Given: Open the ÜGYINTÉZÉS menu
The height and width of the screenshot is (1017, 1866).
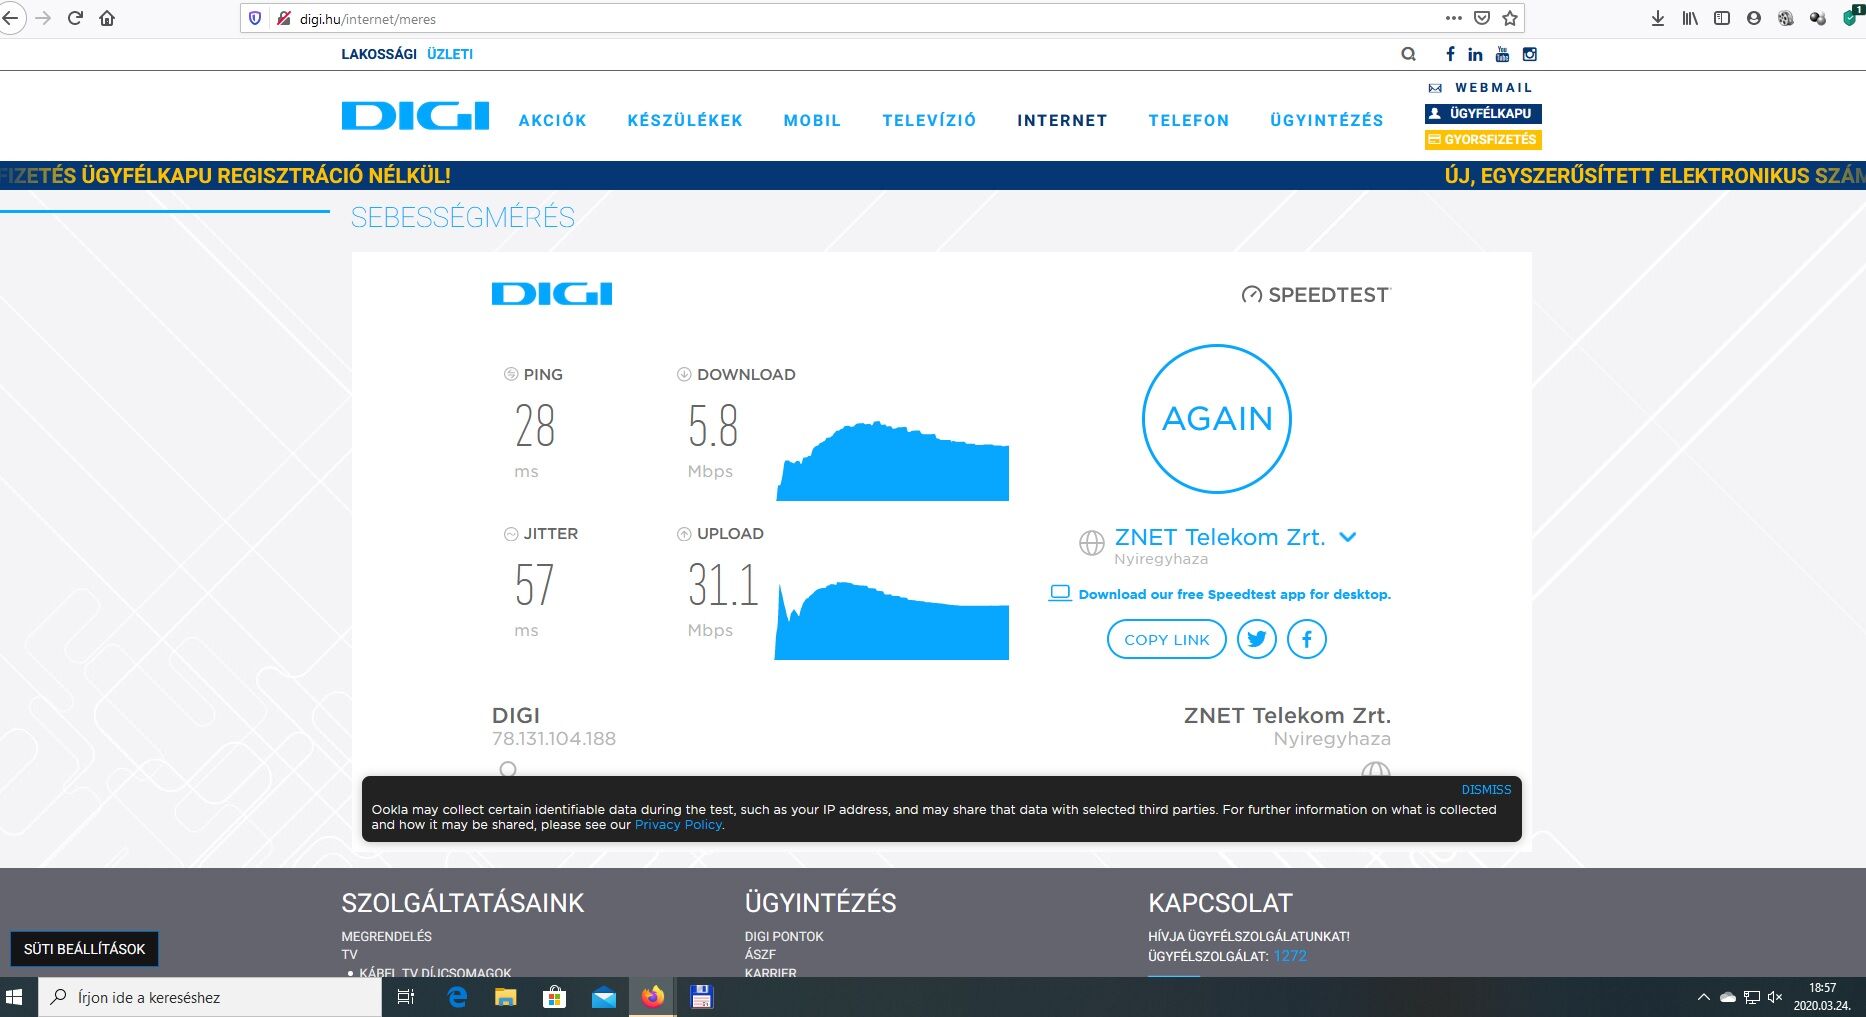Looking at the screenshot, I should [1327, 120].
